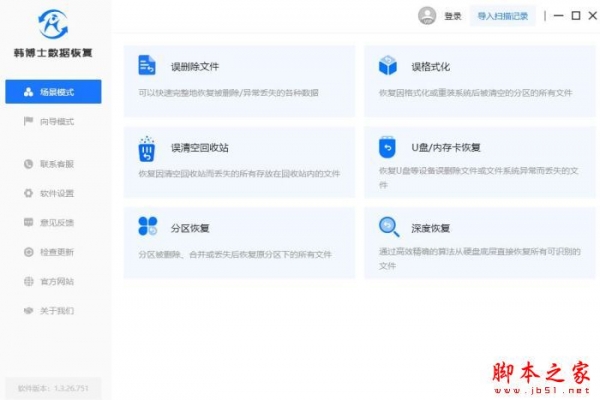Click the 韩博士数据恢复 app logo

[55, 22]
